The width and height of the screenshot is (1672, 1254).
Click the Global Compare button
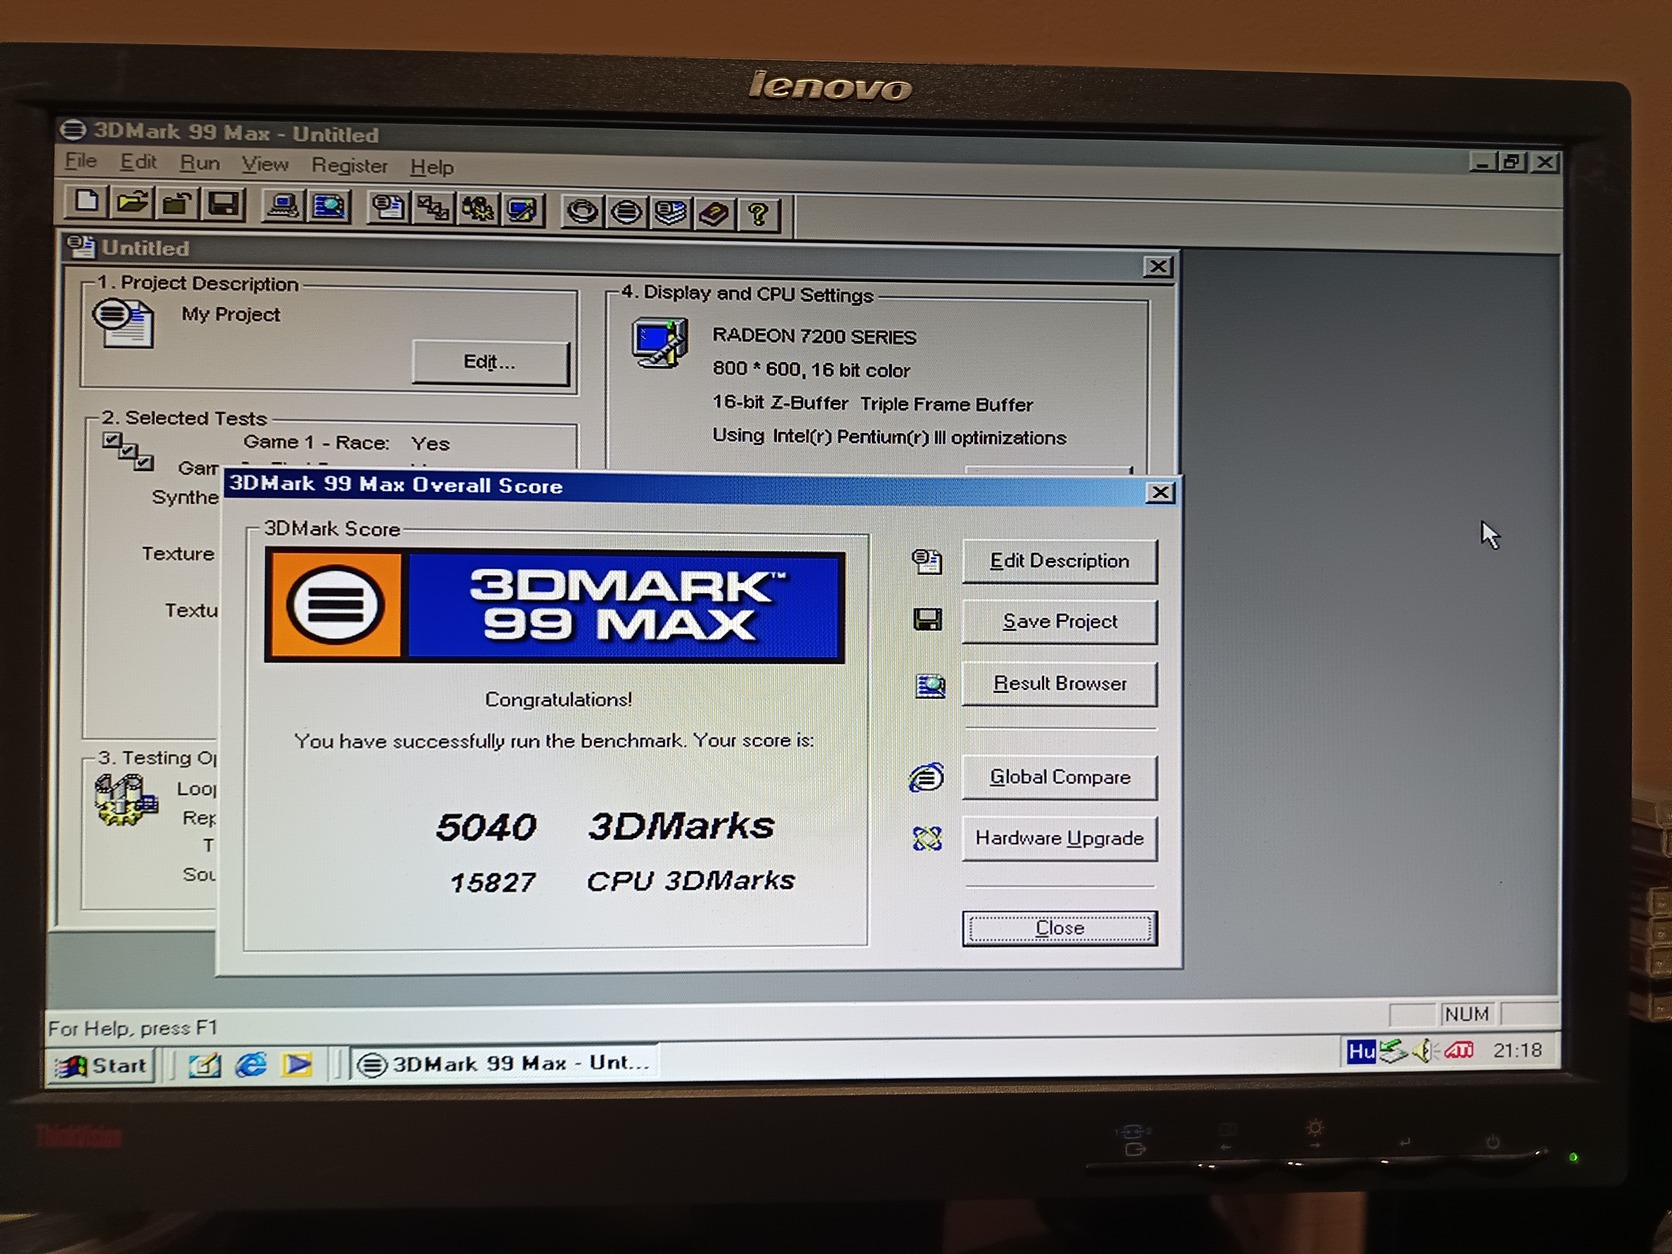1059,777
